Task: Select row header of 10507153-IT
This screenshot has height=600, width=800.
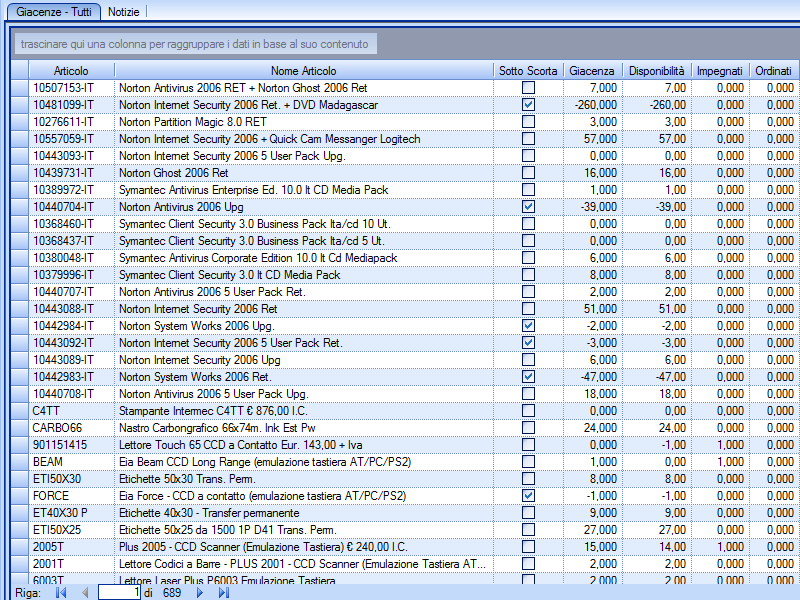Action: 20,88
